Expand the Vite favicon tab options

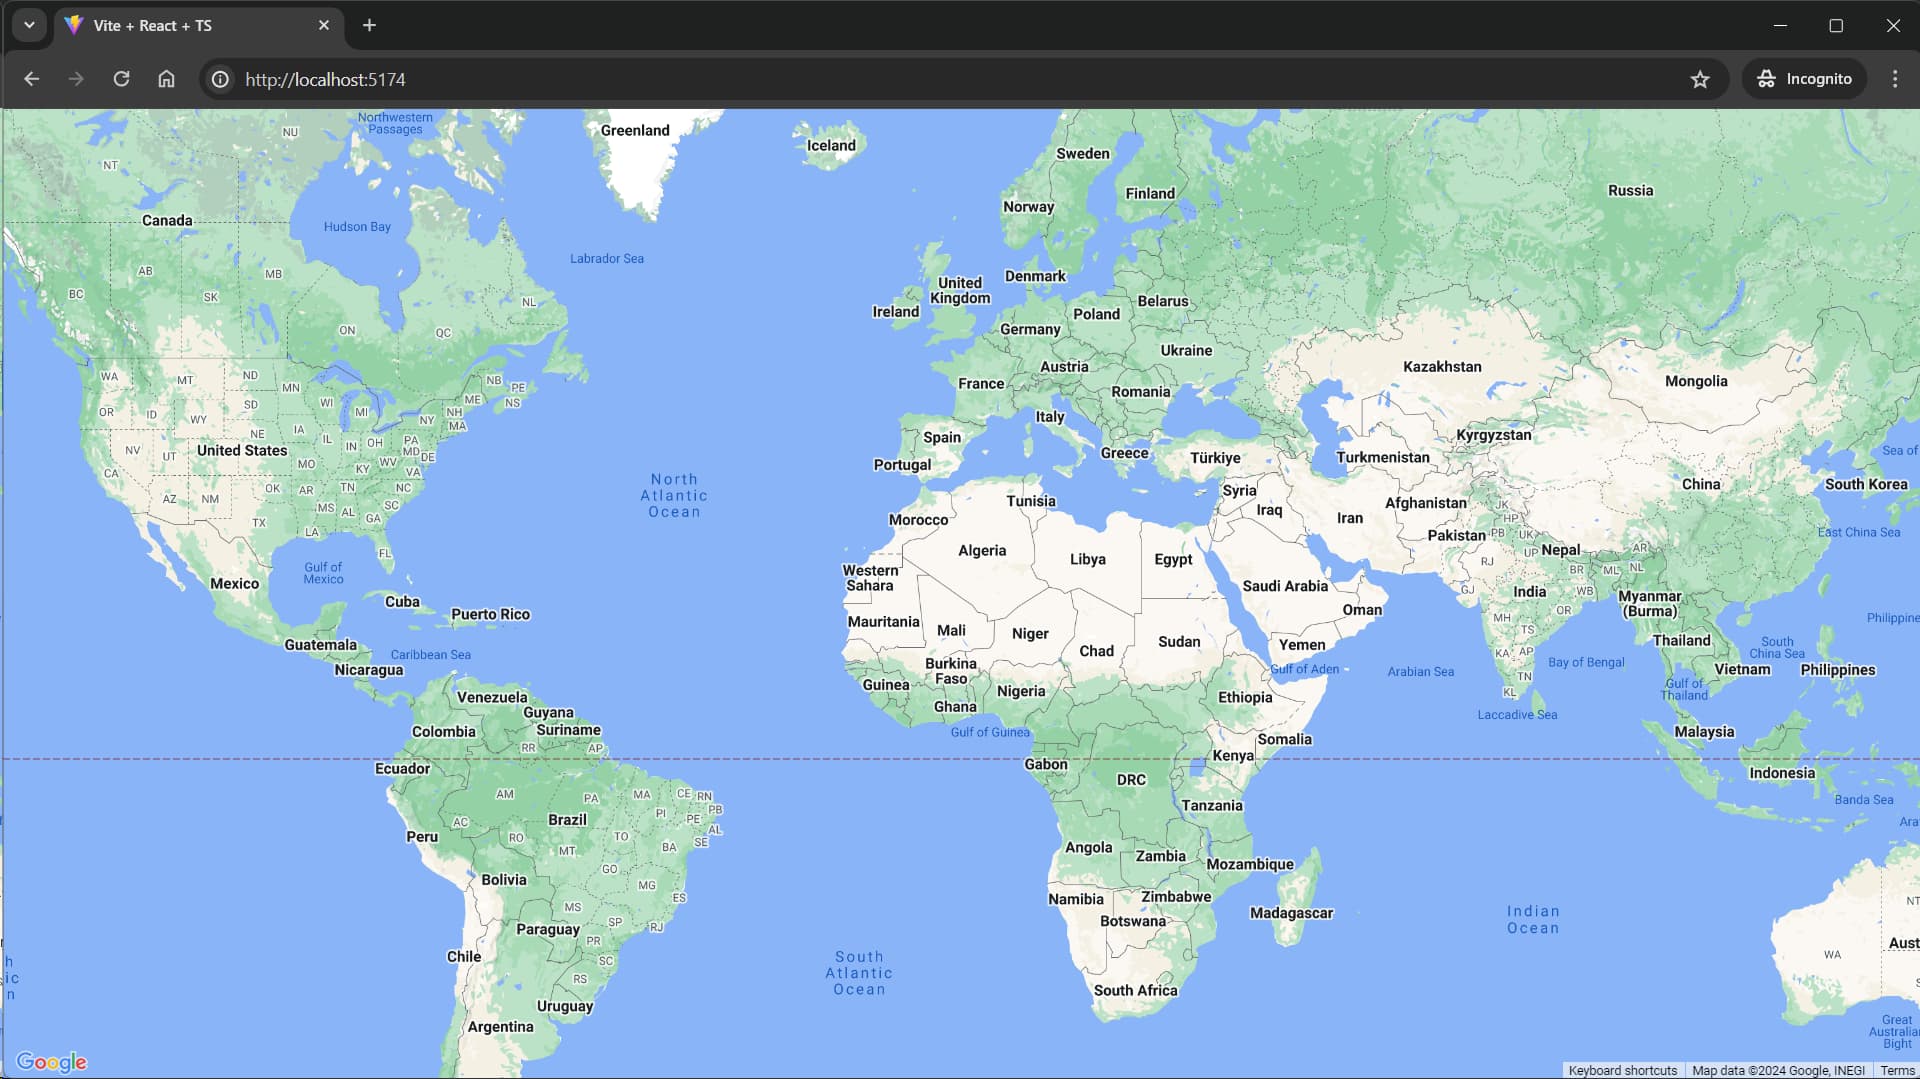[74, 25]
